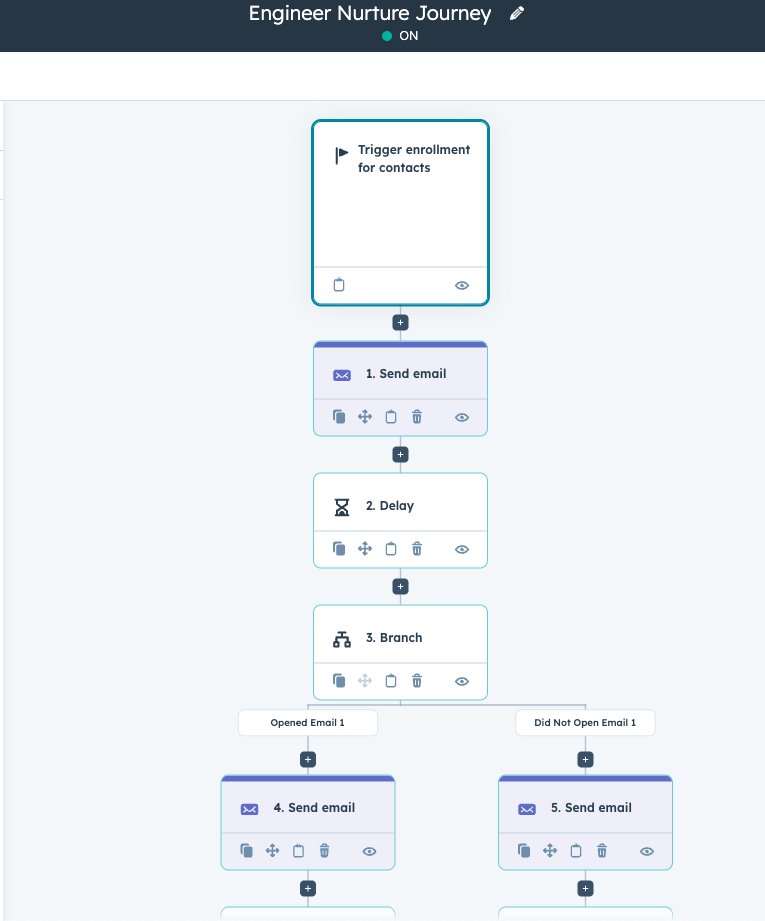Click the "Did Not Open Email 1" branch label
Screen dimensions: 765x921
pos(585,722)
